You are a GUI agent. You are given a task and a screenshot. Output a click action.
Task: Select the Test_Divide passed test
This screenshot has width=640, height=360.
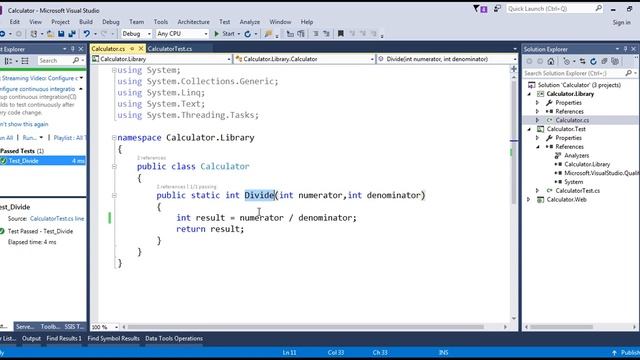click(43, 161)
